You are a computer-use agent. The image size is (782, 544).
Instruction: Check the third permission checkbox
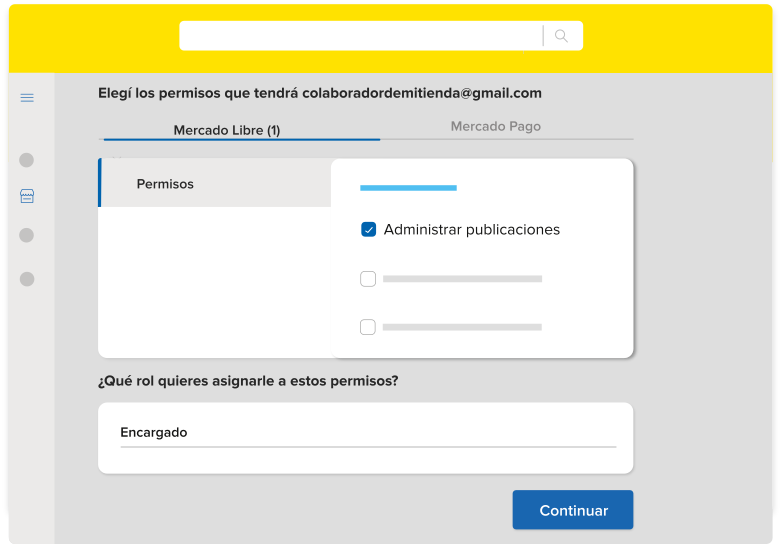368,327
